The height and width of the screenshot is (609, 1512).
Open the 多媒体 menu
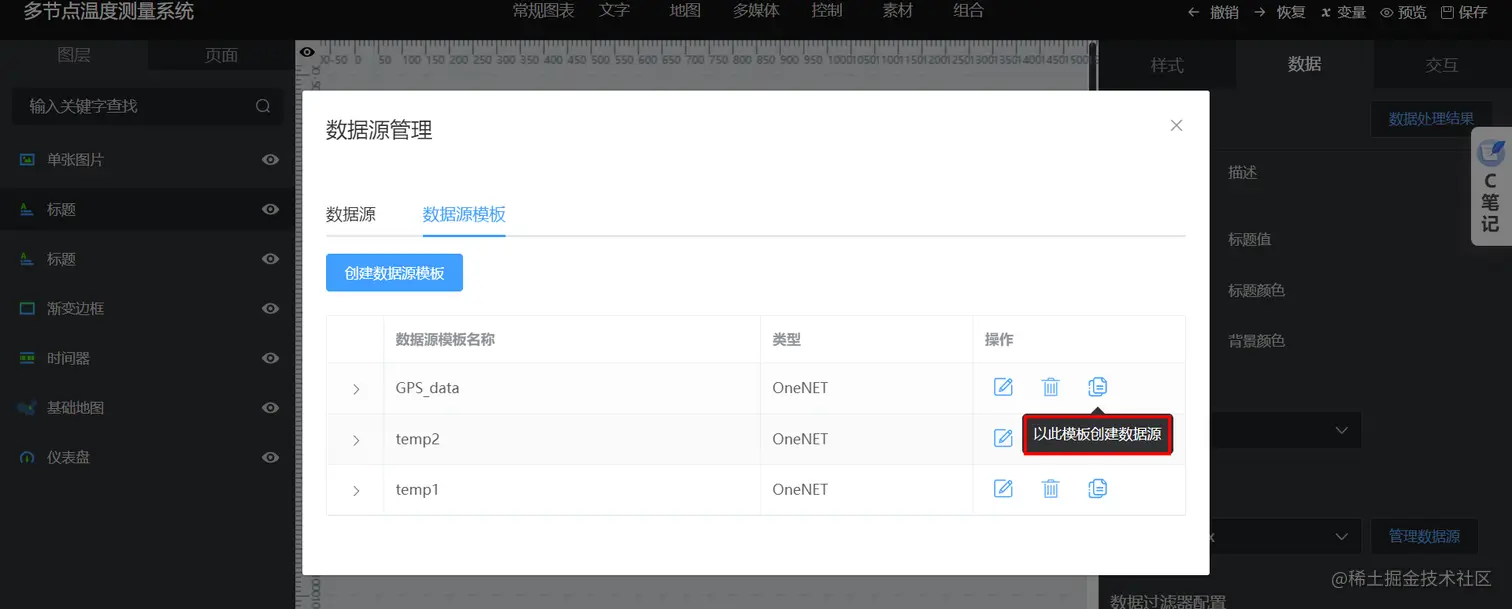tap(756, 11)
